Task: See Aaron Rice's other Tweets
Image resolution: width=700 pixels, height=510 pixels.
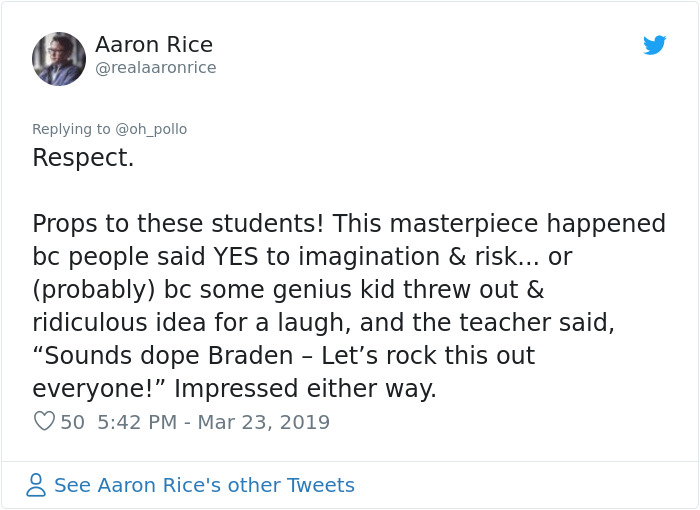Action: pos(204,486)
